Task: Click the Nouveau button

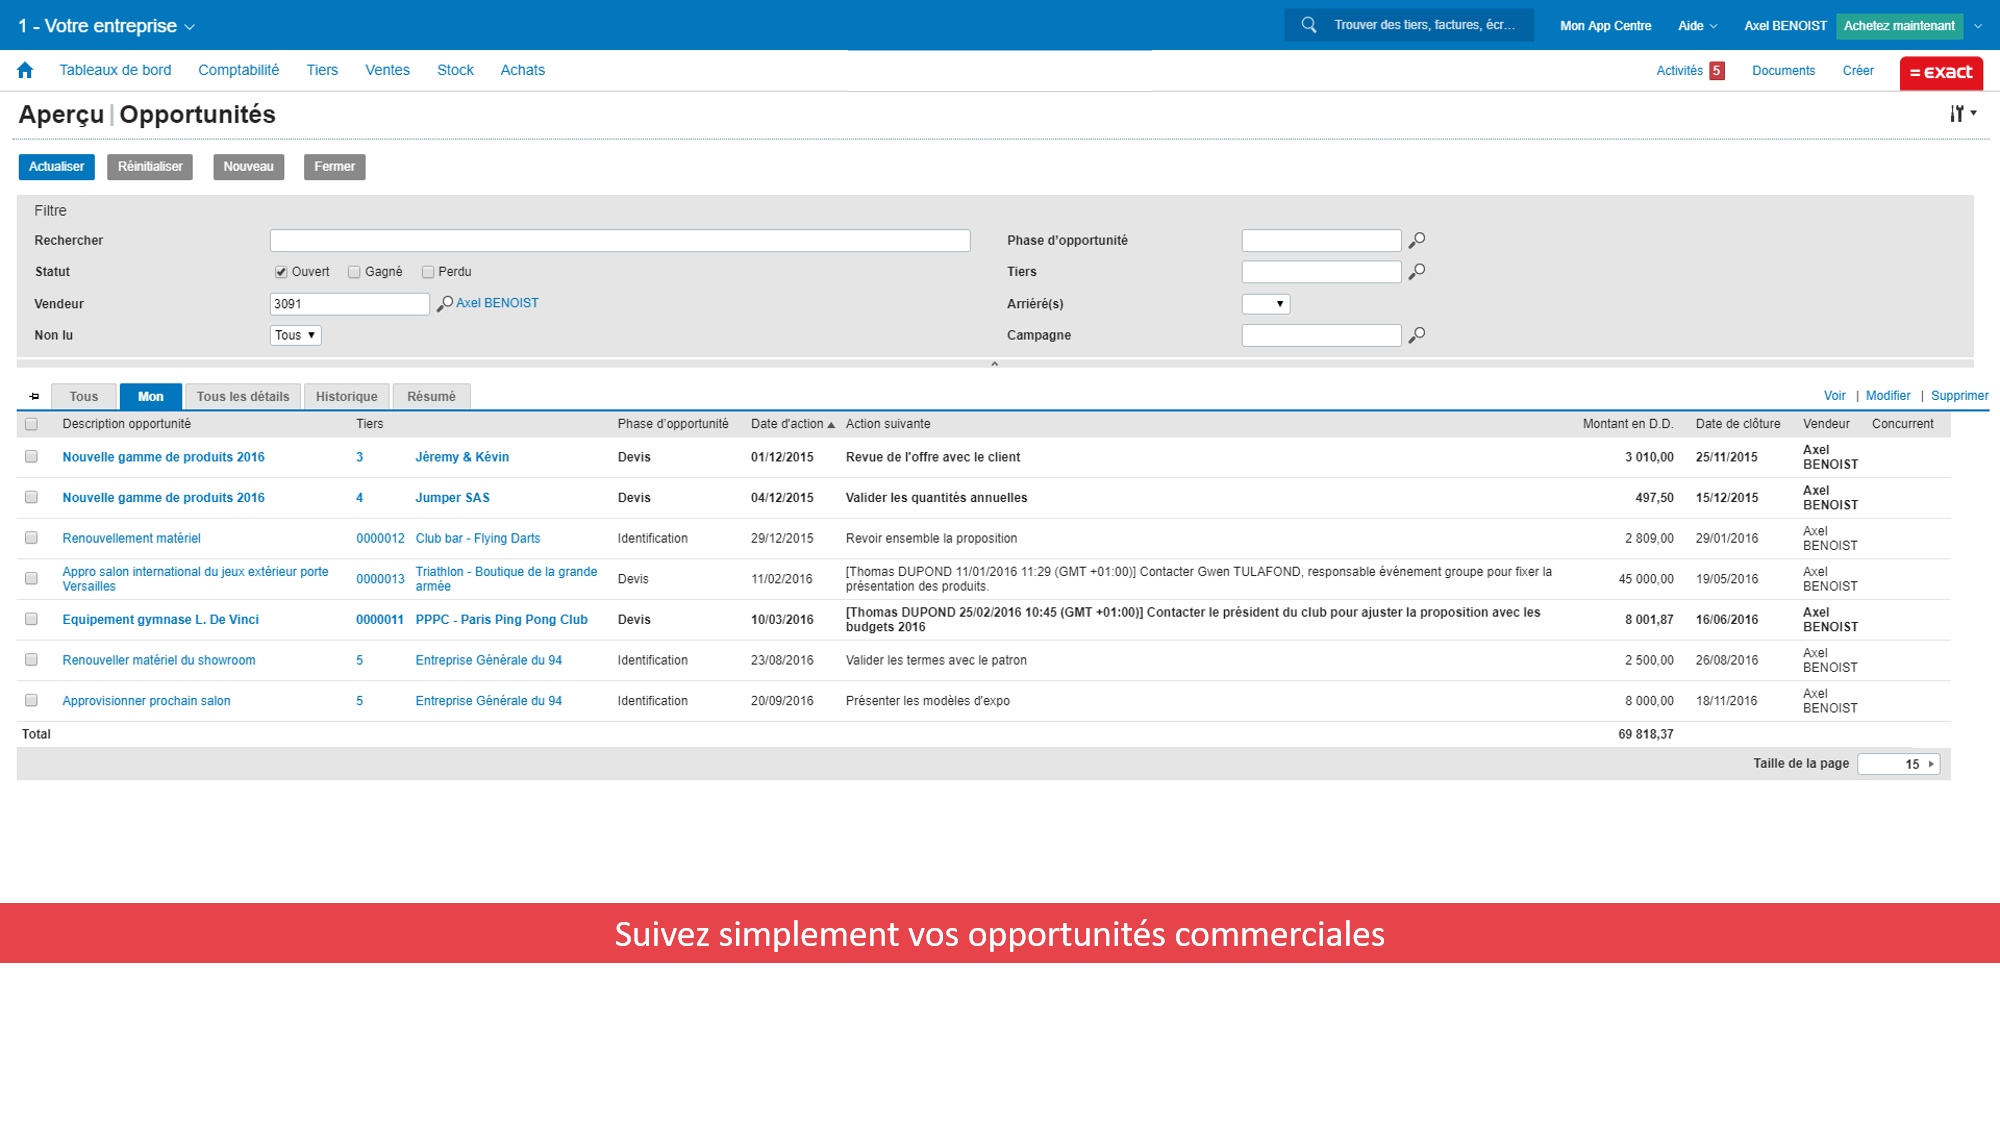Action: (x=247, y=166)
